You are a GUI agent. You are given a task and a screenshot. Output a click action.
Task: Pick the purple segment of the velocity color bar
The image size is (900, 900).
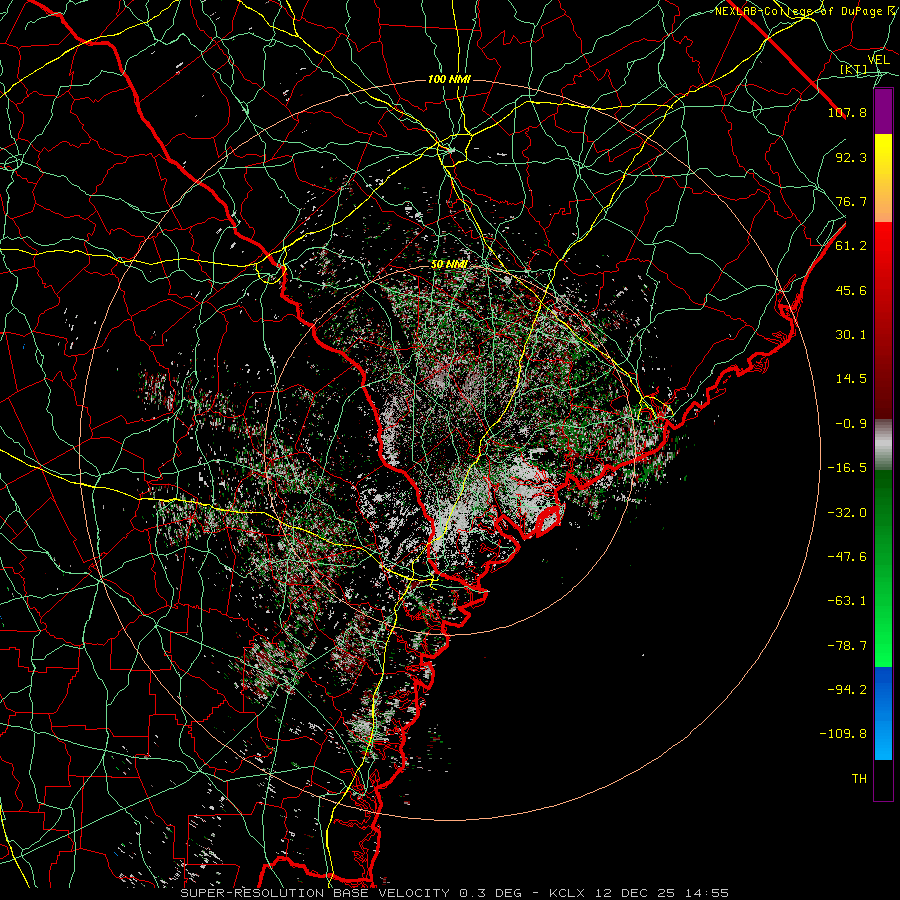pyautogui.click(x=883, y=112)
